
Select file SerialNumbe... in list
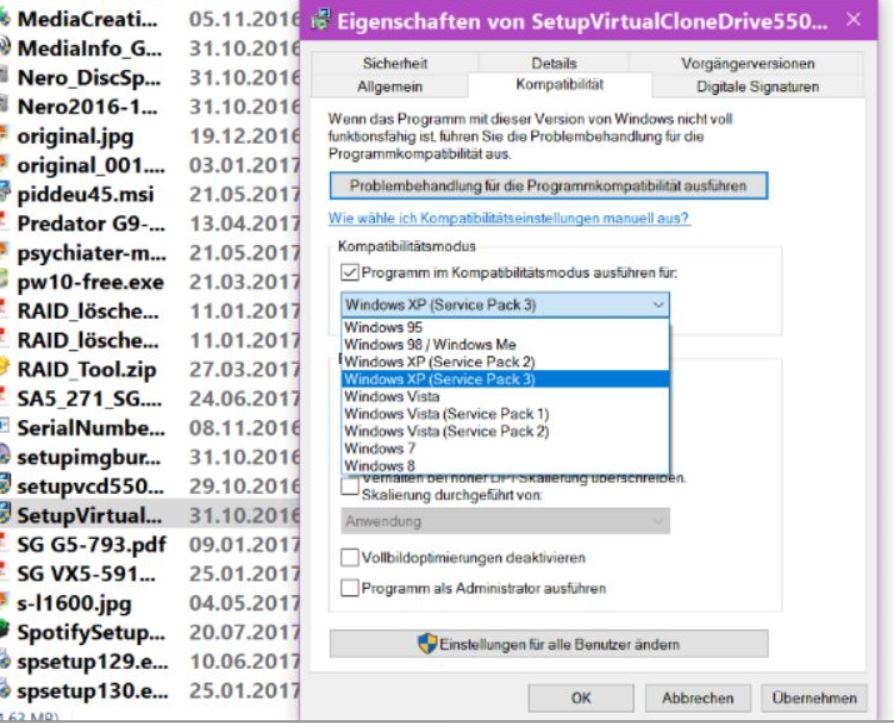[x=91, y=427]
